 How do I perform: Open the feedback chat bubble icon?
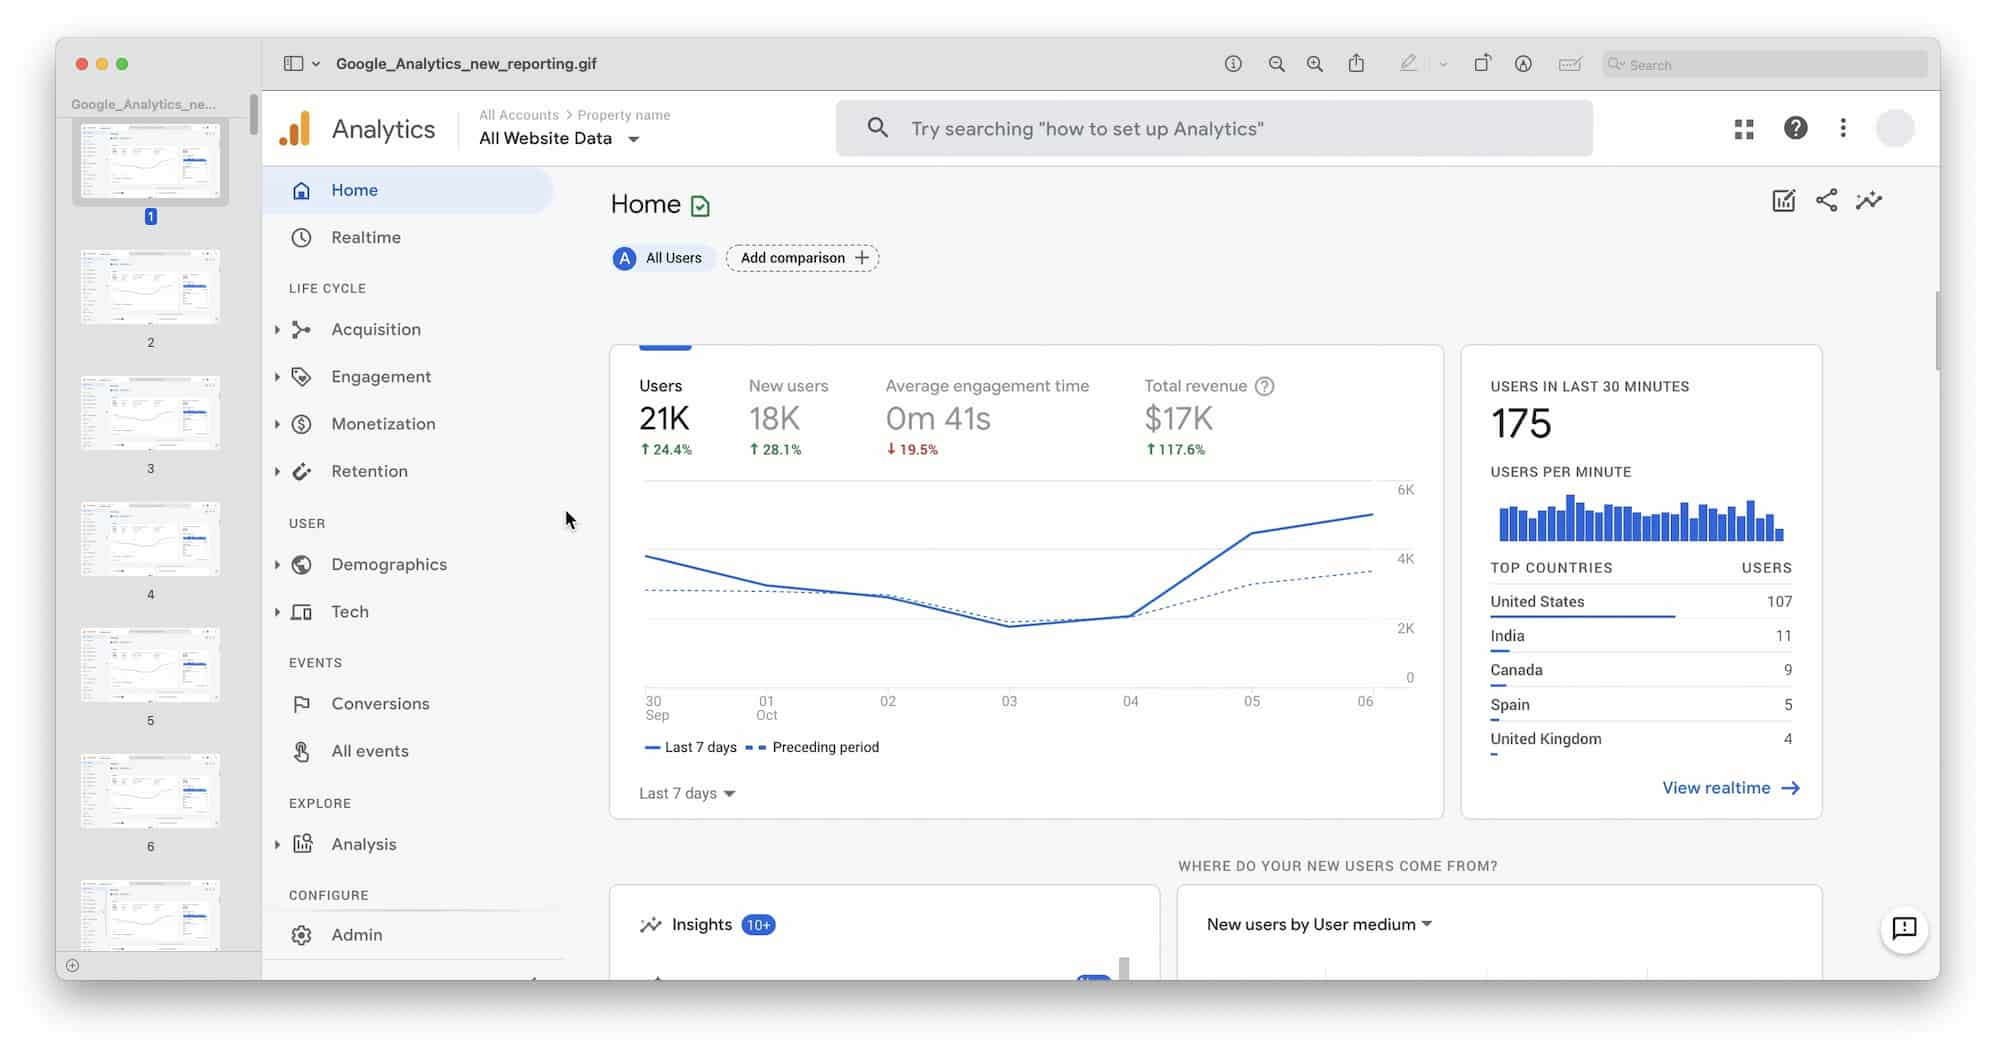pos(1904,928)
